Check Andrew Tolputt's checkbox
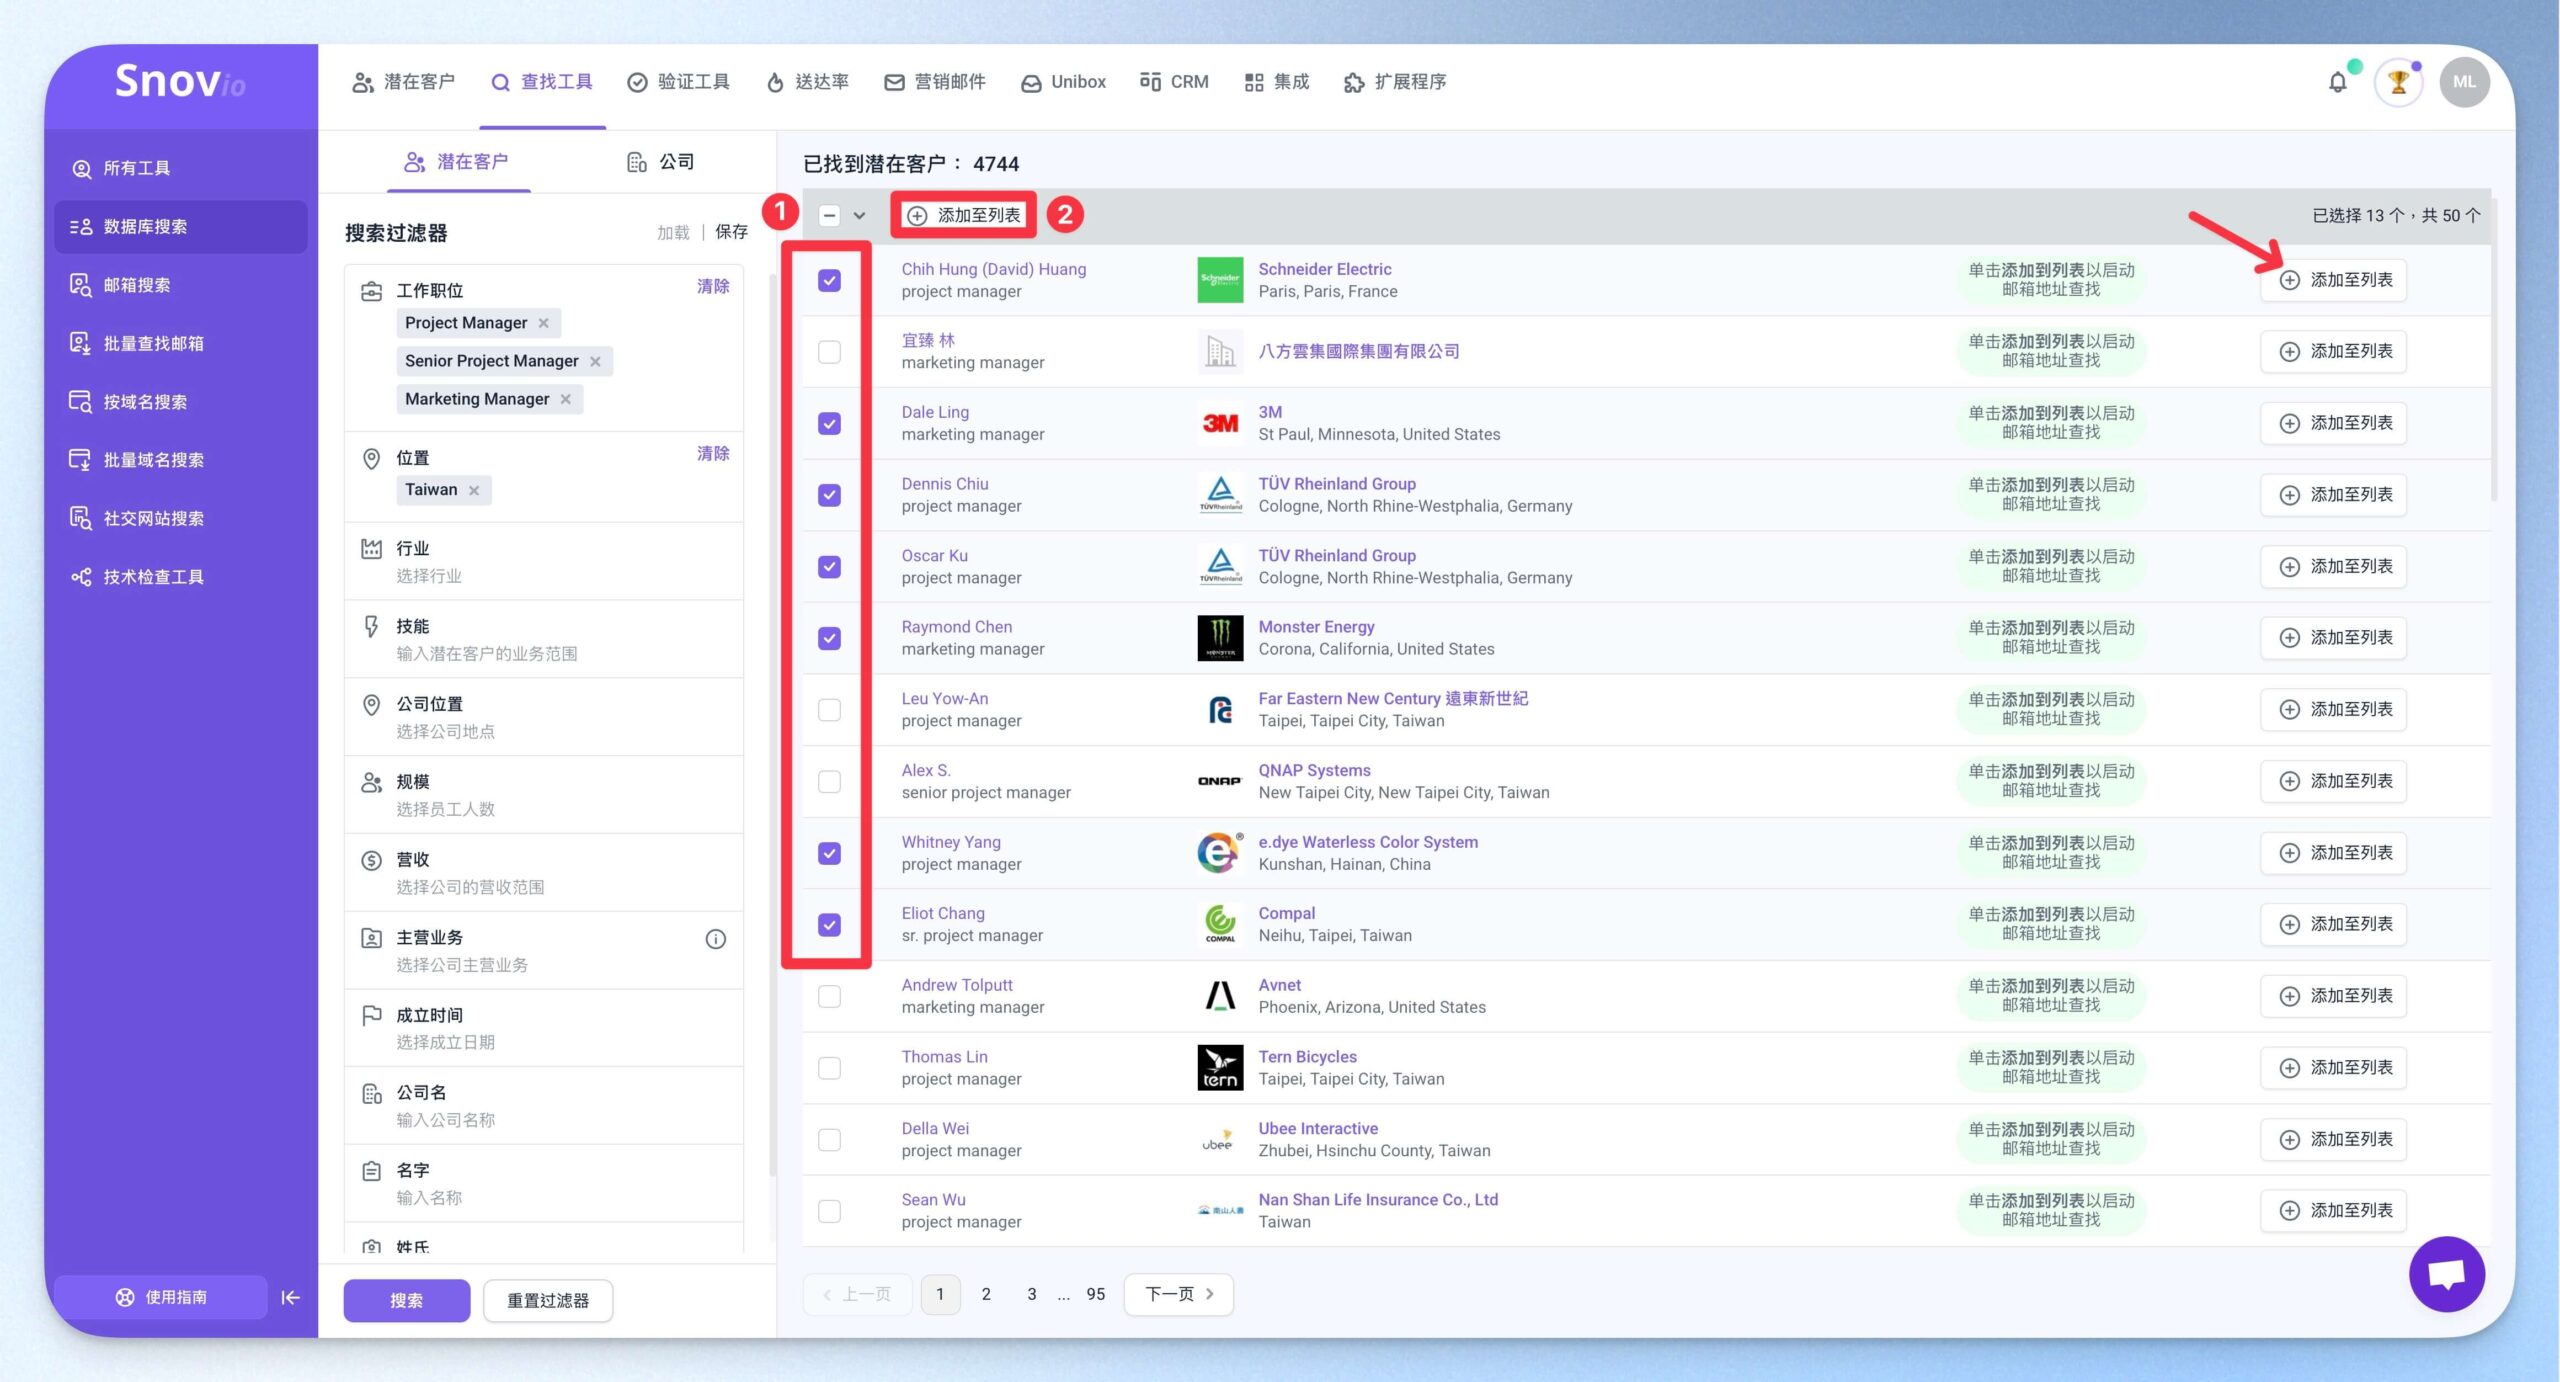Screen dimensions: 2560x1382 point(829,997)
